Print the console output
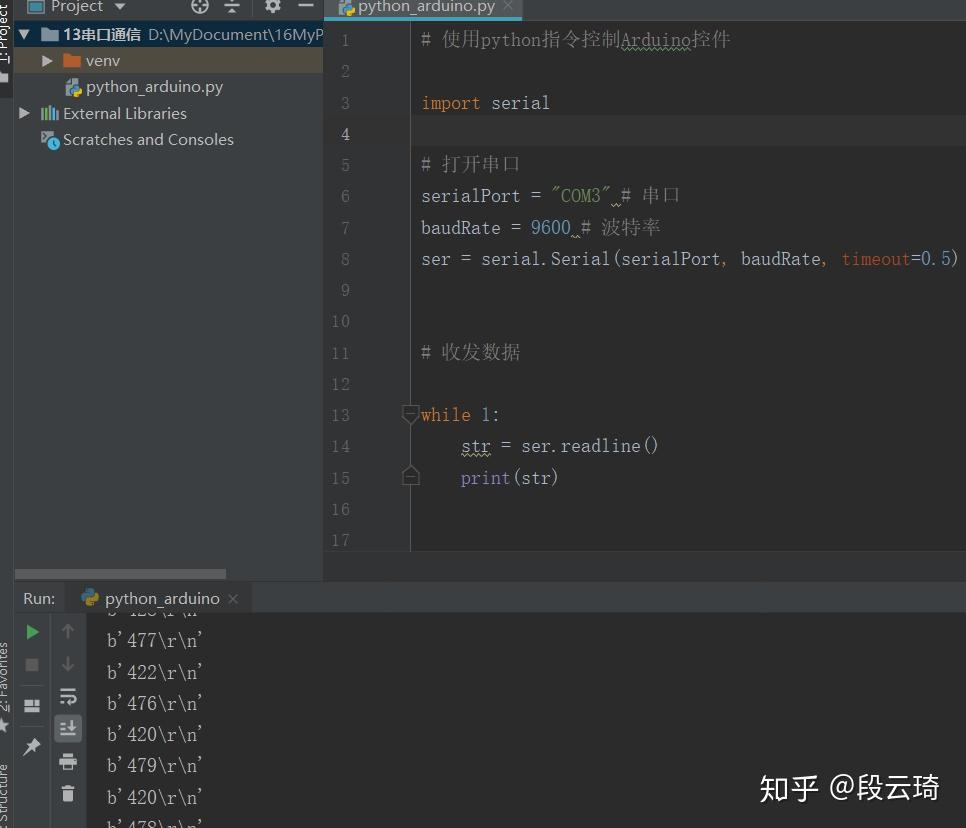Image resolution: width=966 pixels, height=828 pixels. 67,761
